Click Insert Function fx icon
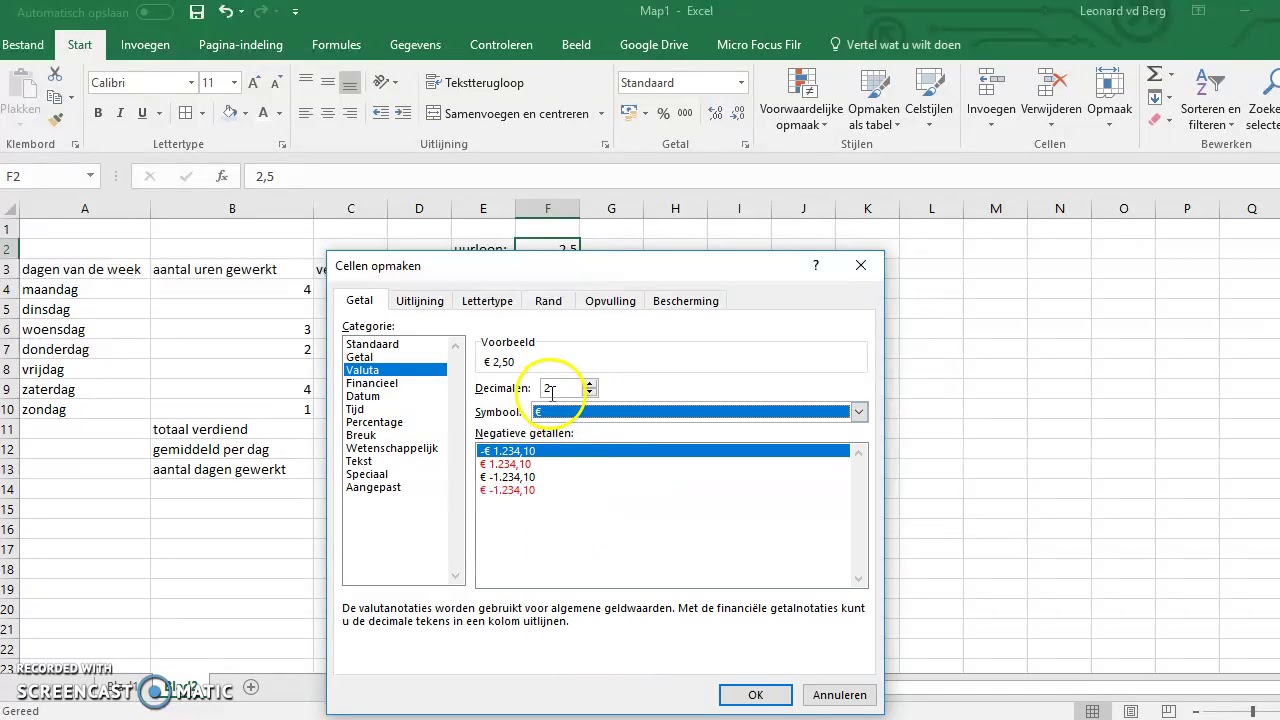The height and width of the screenshot is (720, 1280). 222,176
